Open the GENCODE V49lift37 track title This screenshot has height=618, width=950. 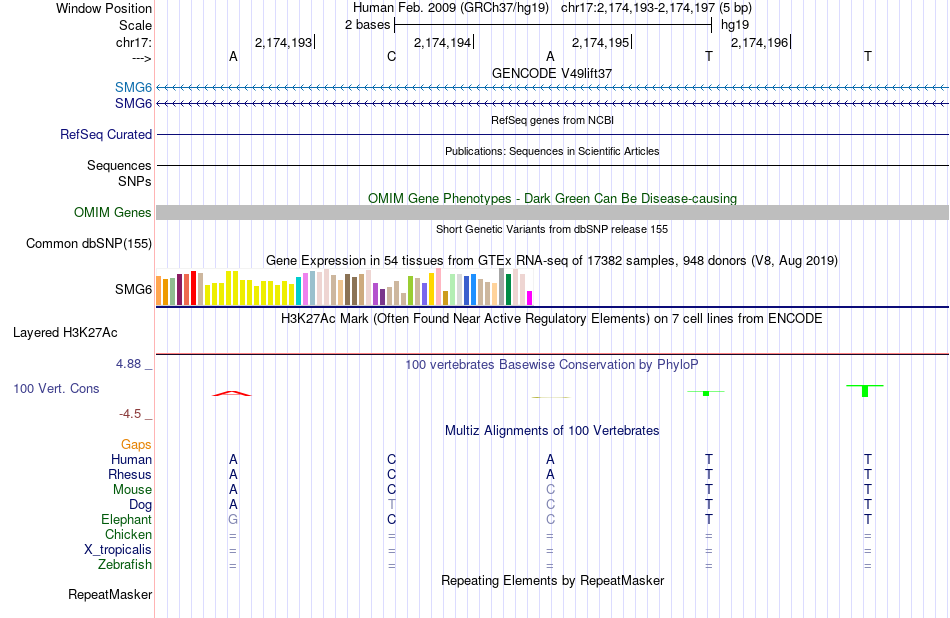552,73
